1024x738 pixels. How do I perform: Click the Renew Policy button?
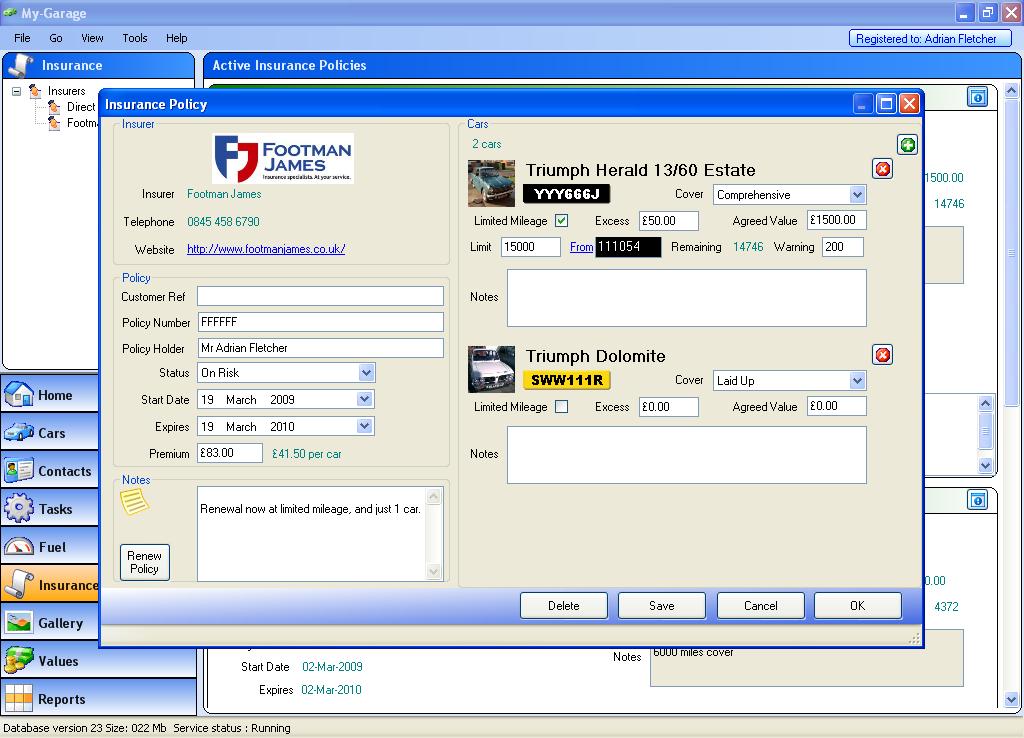tap(144, 562)
